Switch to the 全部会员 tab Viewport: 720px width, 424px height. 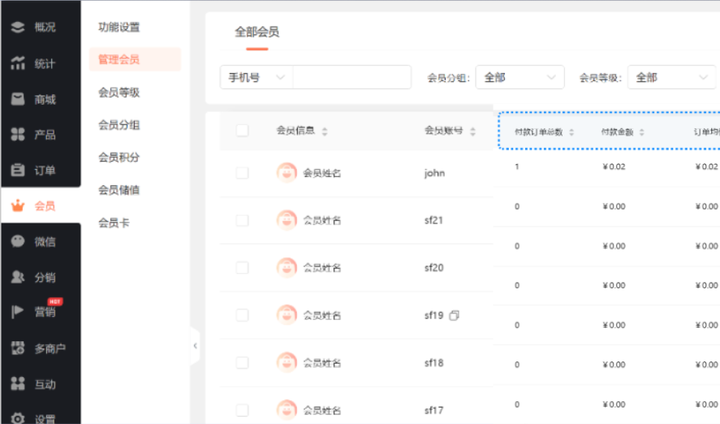click(x=257, y=32)
